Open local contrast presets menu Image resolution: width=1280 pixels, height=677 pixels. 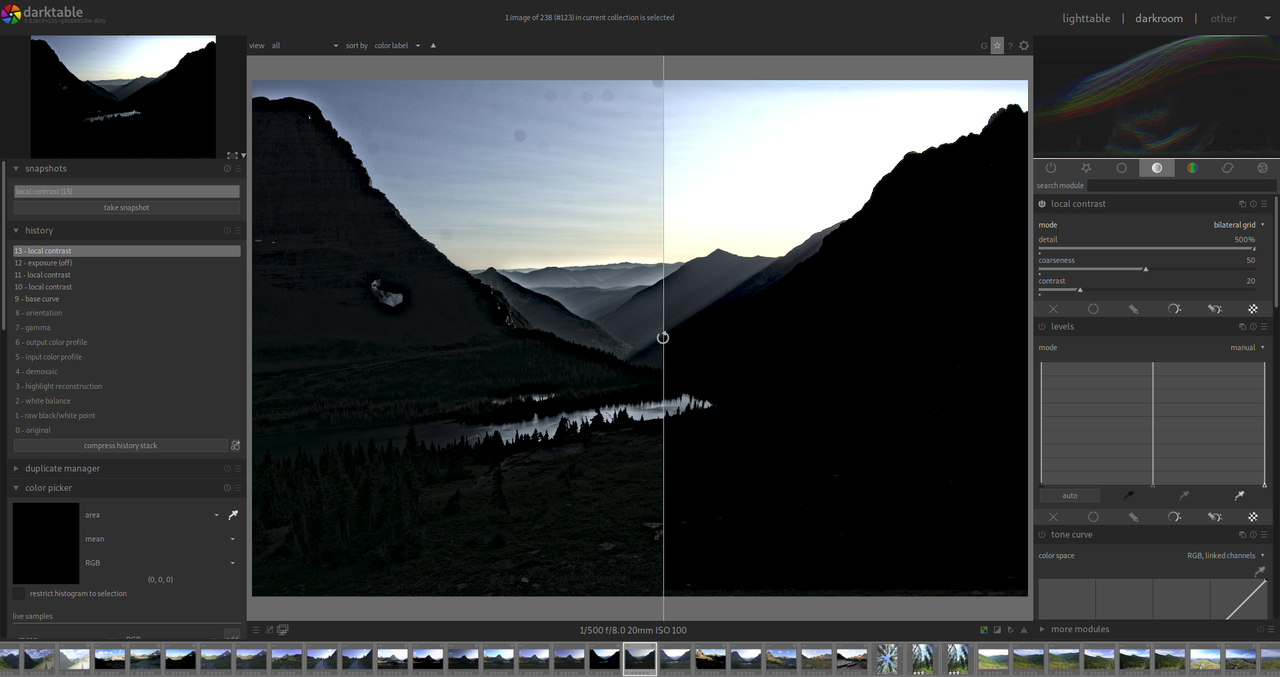click(x=1265, y=204)
